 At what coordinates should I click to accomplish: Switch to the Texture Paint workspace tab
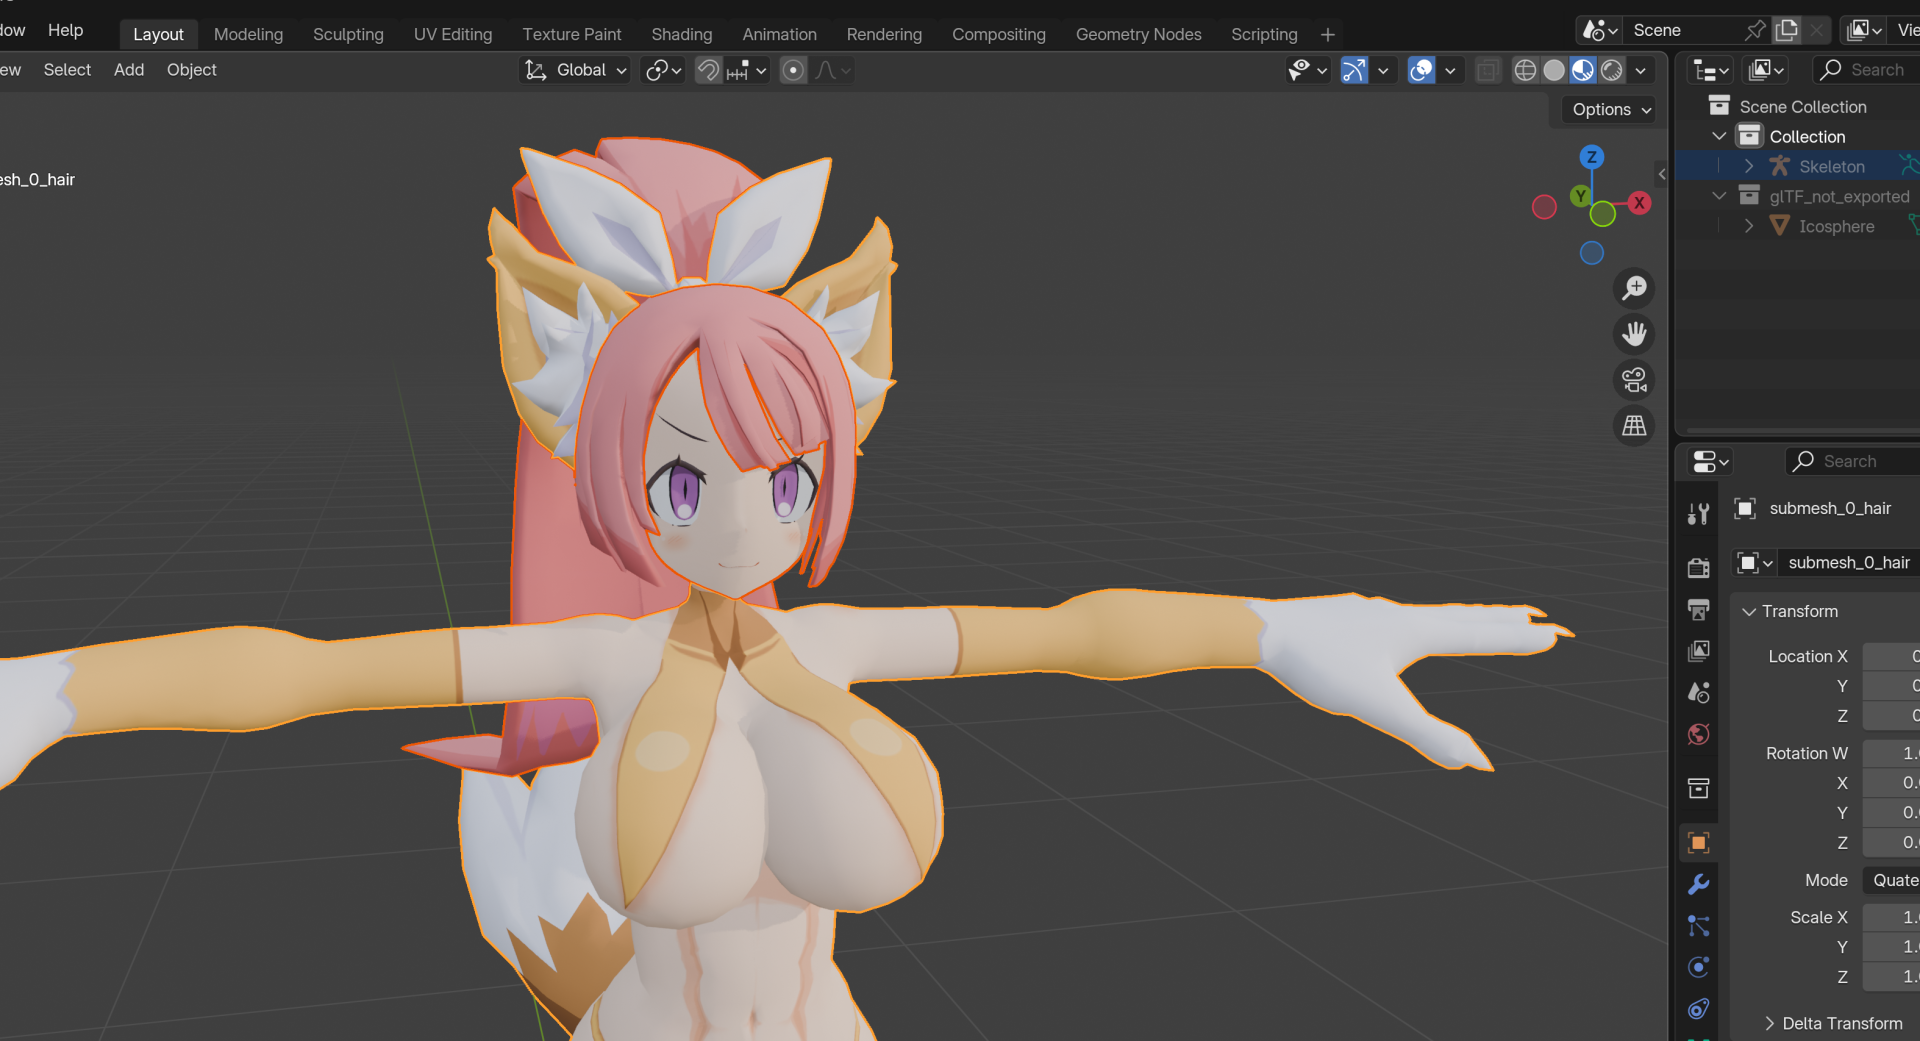(572, 34)
